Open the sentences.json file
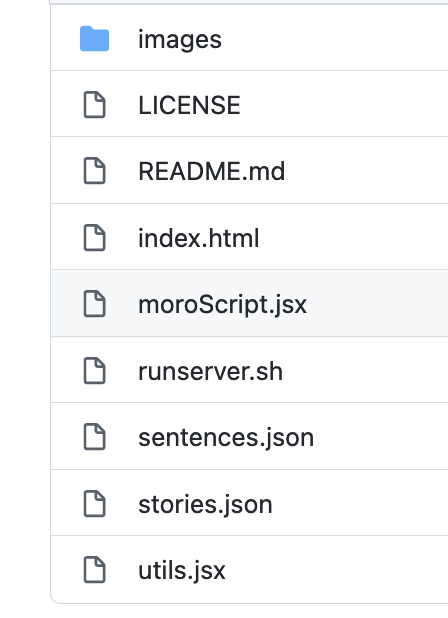448x618 pixels. [x=226, y=438]
